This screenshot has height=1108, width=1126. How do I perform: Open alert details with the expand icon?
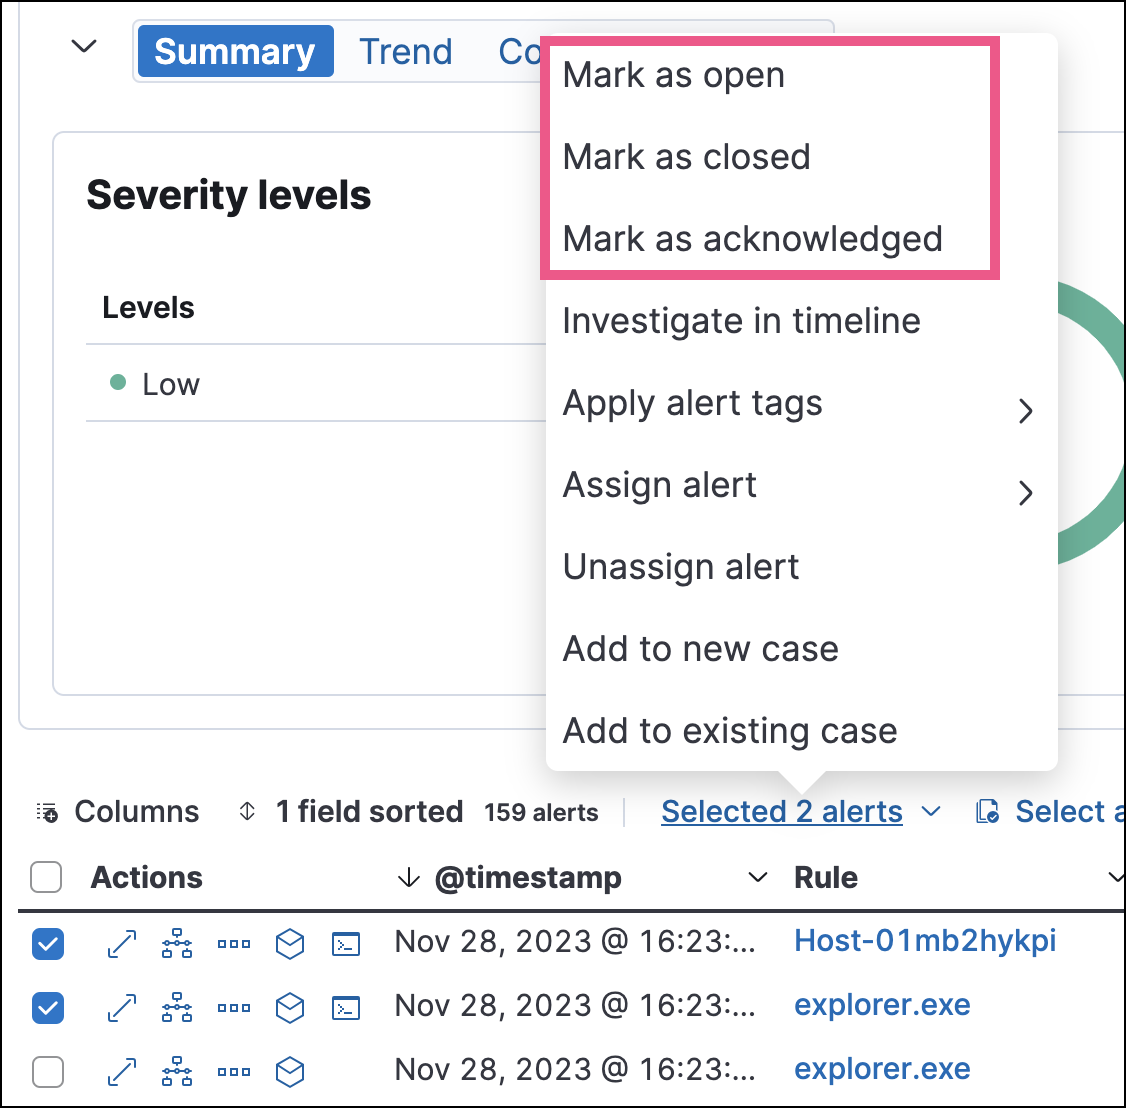coord(121,943)
